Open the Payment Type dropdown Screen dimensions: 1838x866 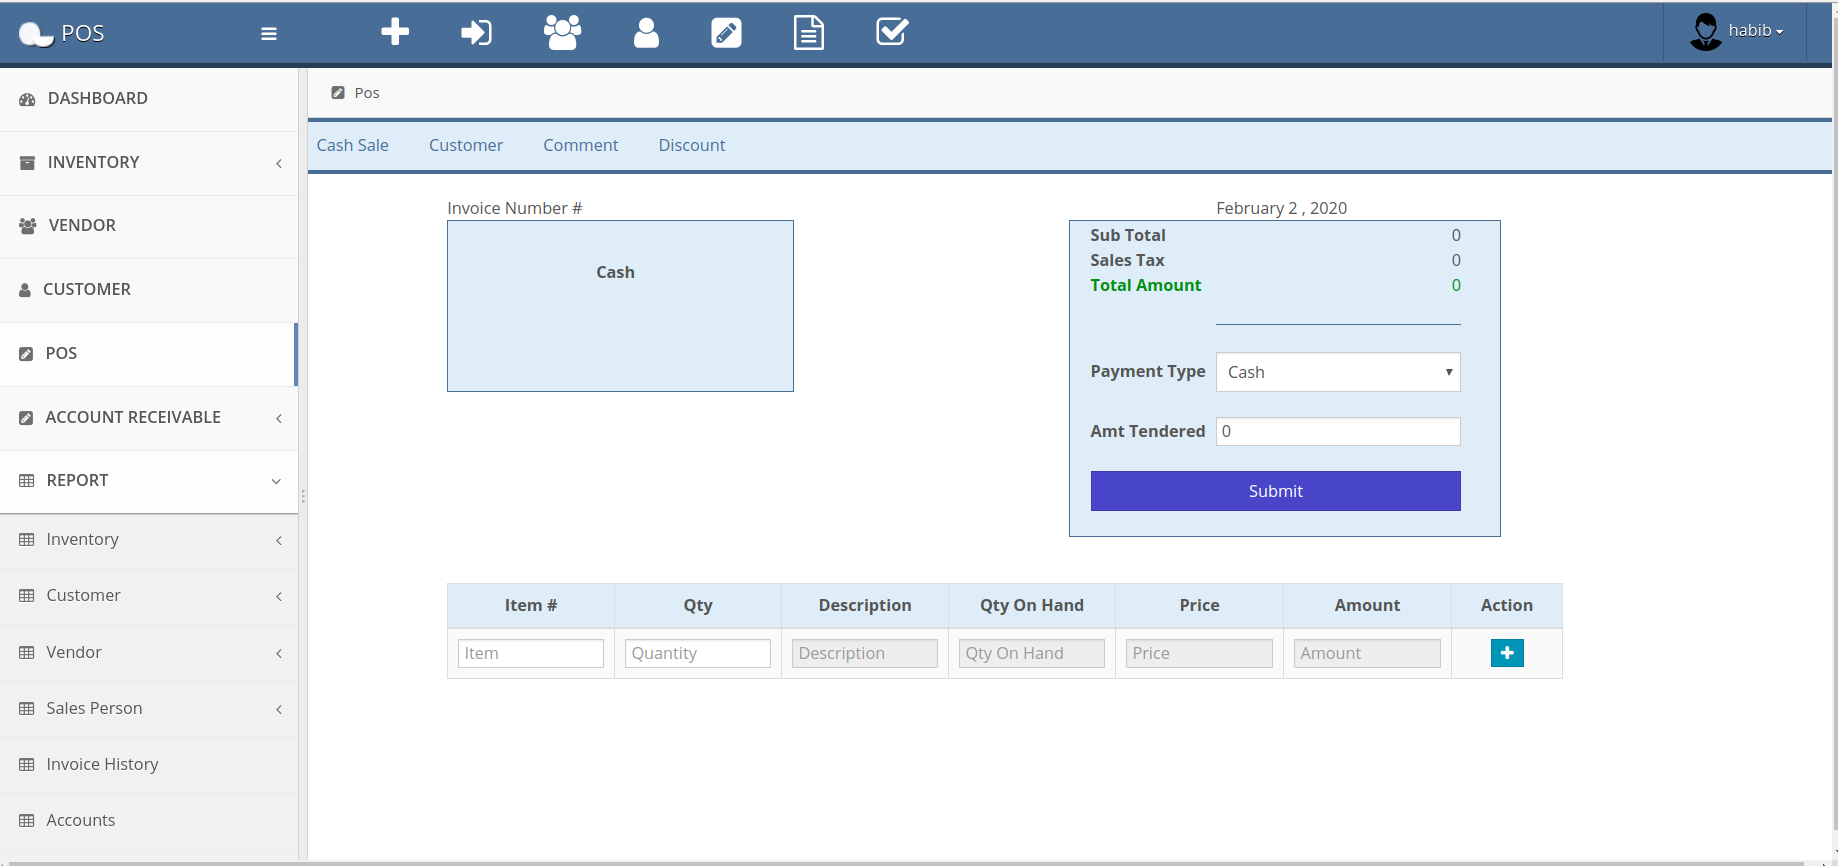[1337, 372]
